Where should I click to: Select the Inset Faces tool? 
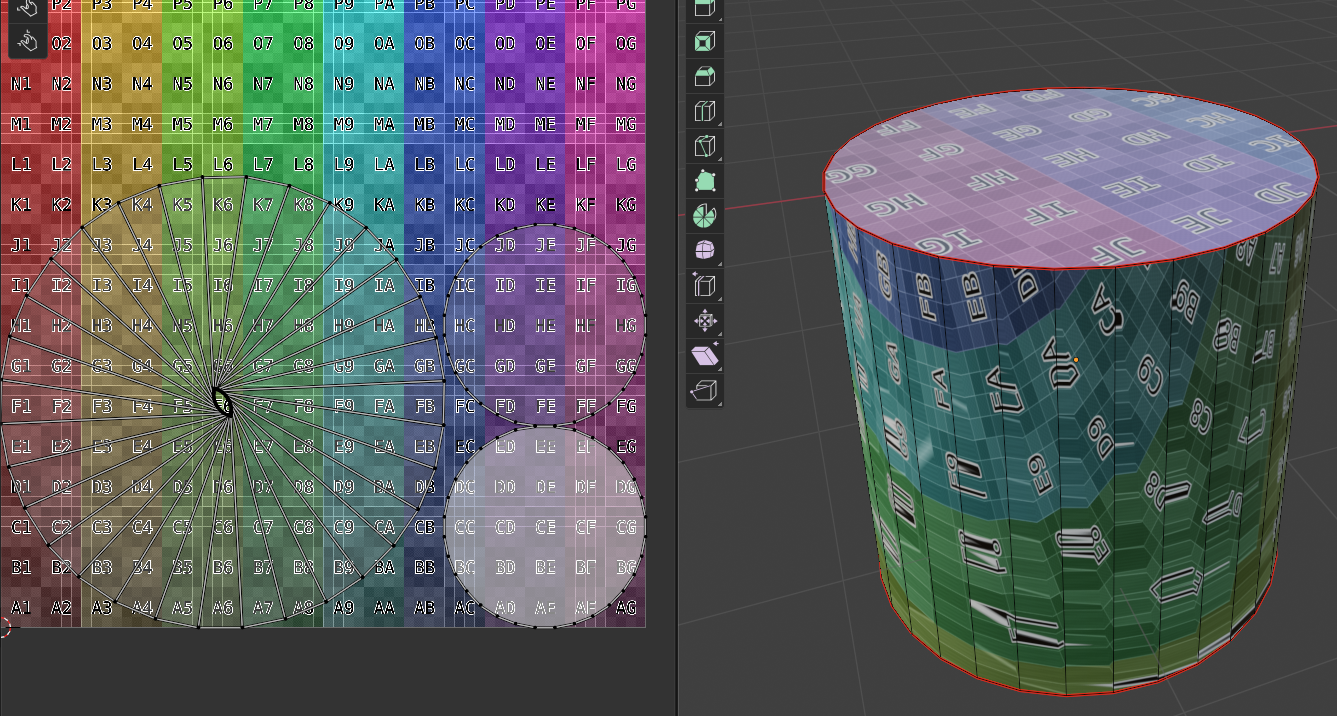[x=705, y=41]
